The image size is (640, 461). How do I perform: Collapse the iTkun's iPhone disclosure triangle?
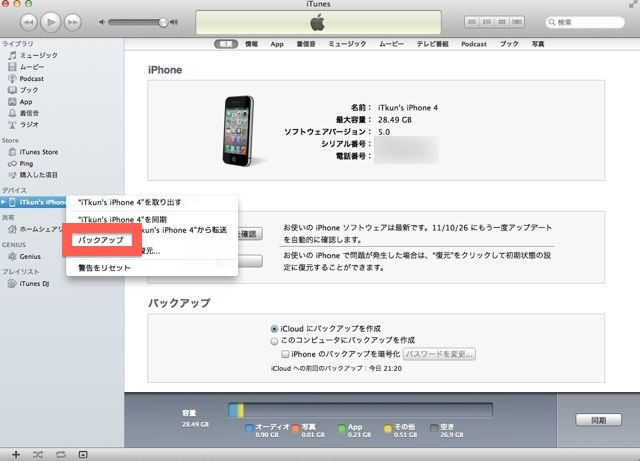click(3, 202)
